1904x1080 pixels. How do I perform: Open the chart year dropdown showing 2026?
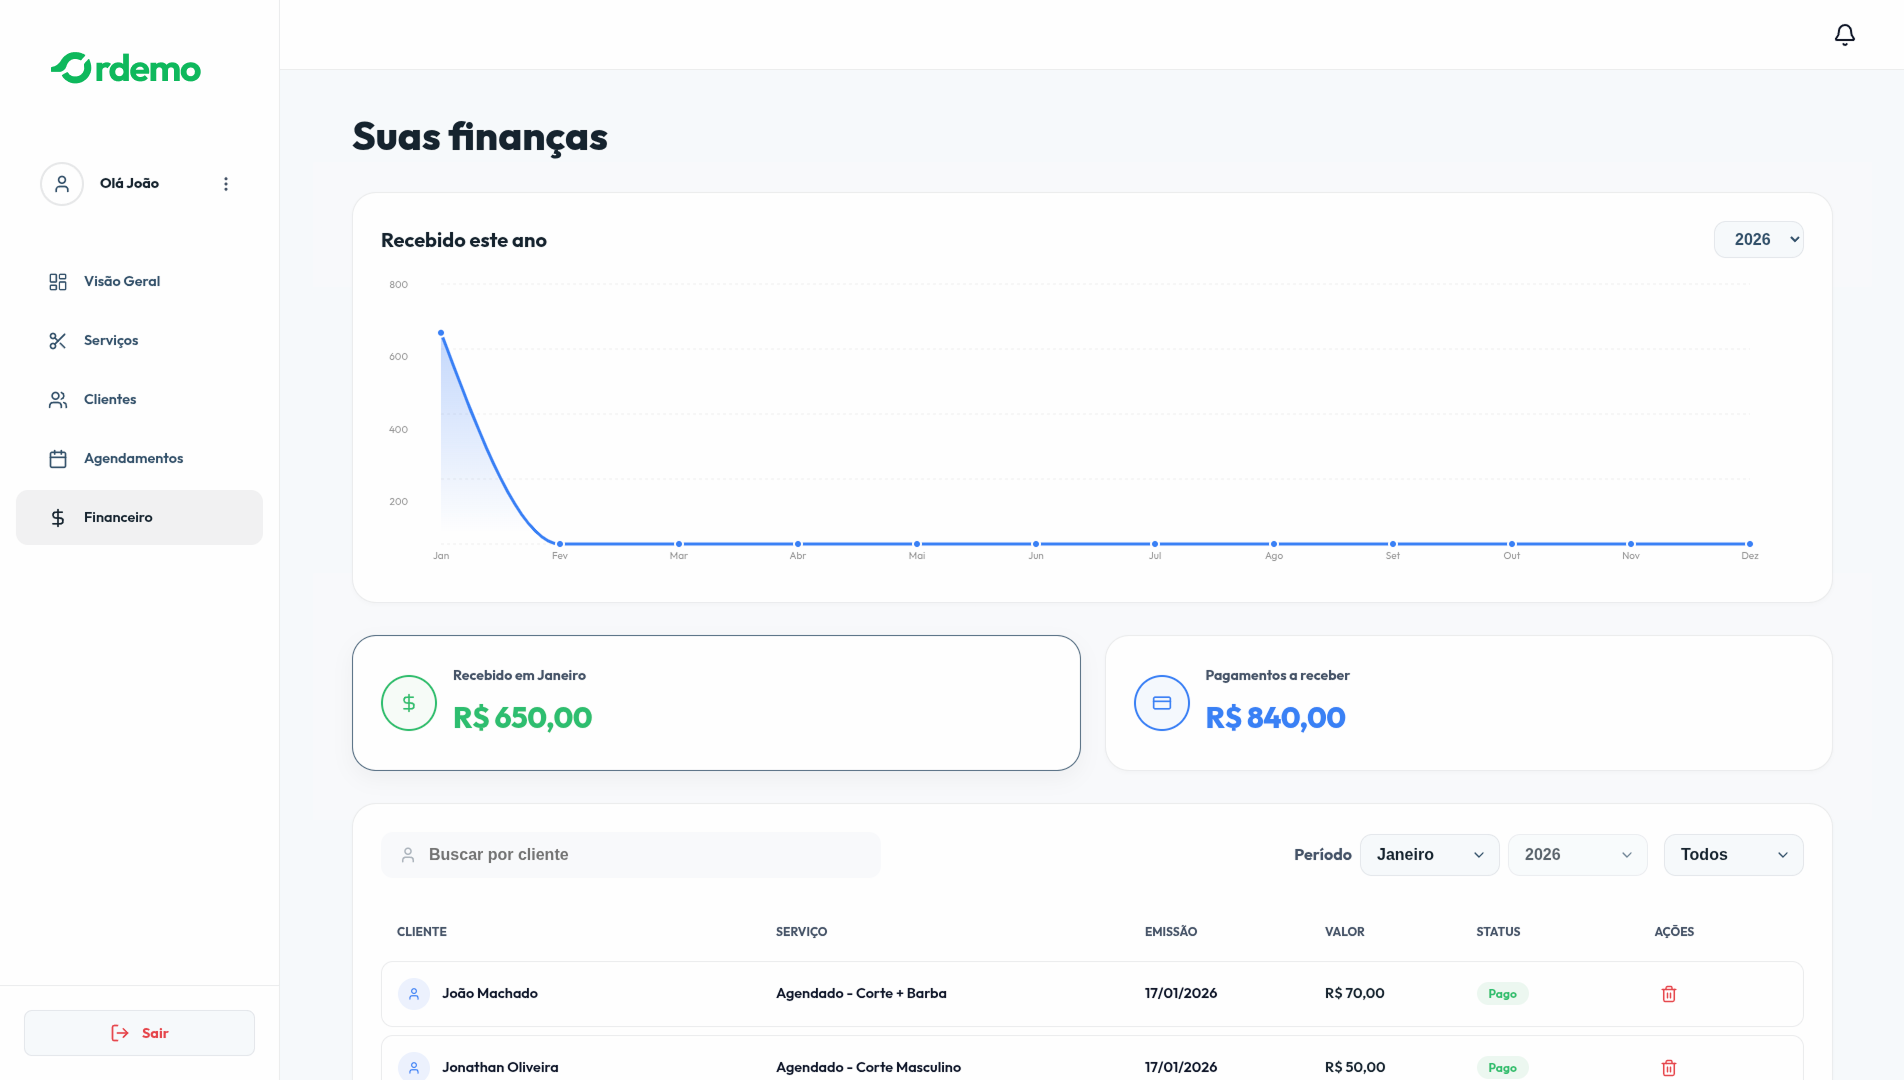coord(1758,240)
